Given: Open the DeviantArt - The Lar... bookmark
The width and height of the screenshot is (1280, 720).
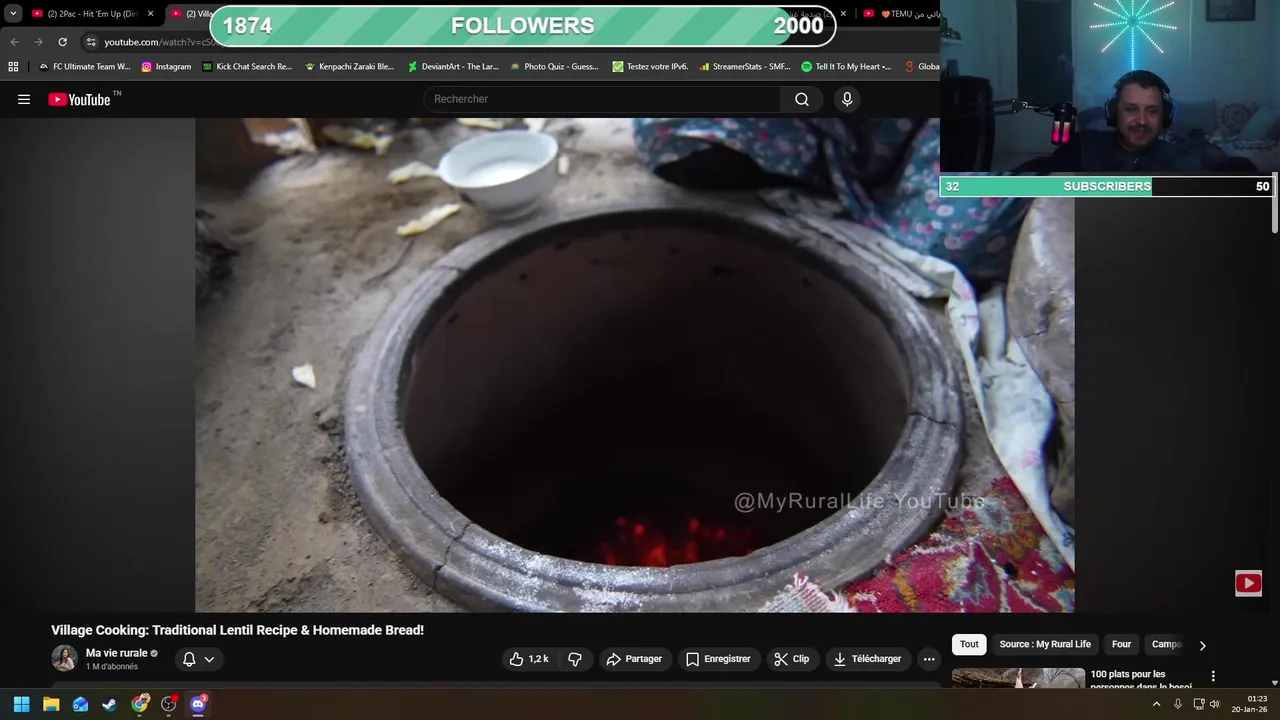Looking at the screenshot, I should (453, 67).
